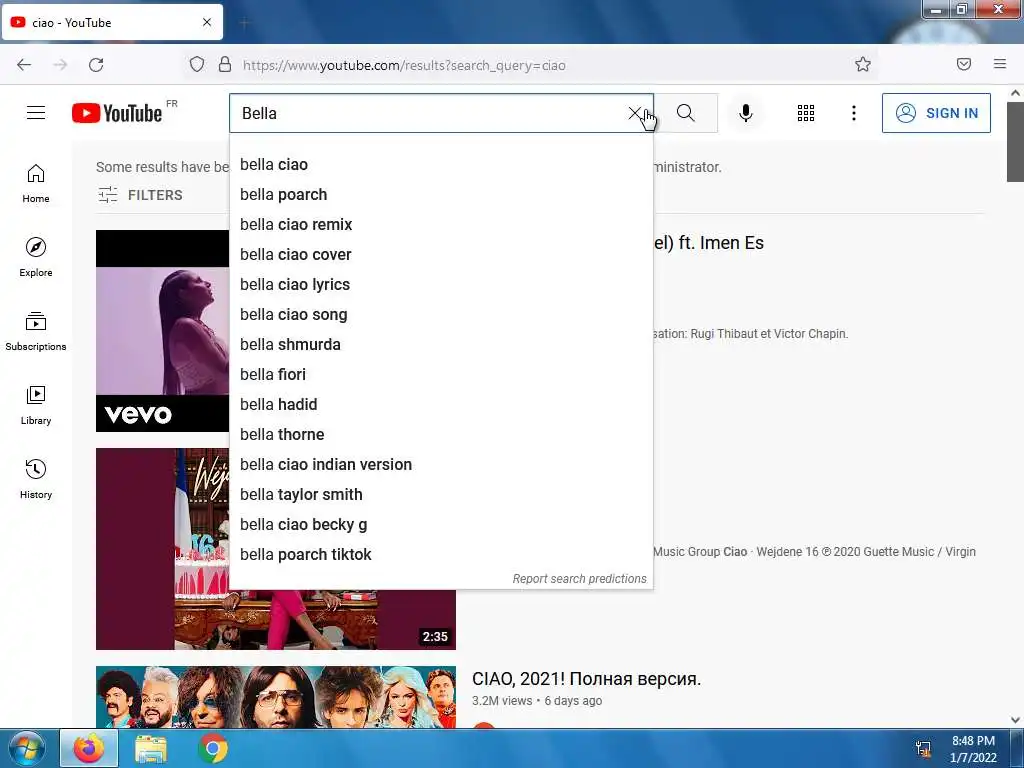Launch Chrome from the taskbar
Image resolution: width=1024 pixels, height=768 pixels.
213,749
